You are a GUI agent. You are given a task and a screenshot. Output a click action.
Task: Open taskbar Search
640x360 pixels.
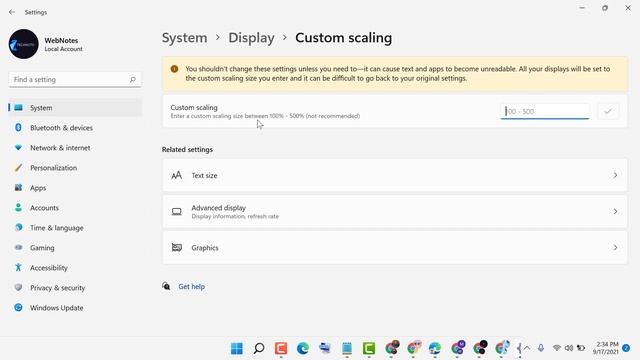coord(259,348)
